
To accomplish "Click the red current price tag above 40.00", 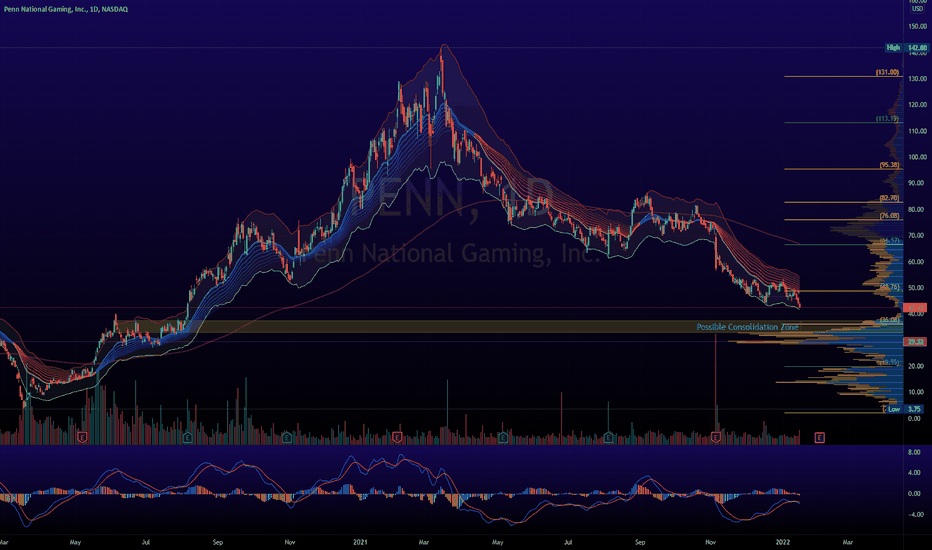I will click(x=915, y=307).
